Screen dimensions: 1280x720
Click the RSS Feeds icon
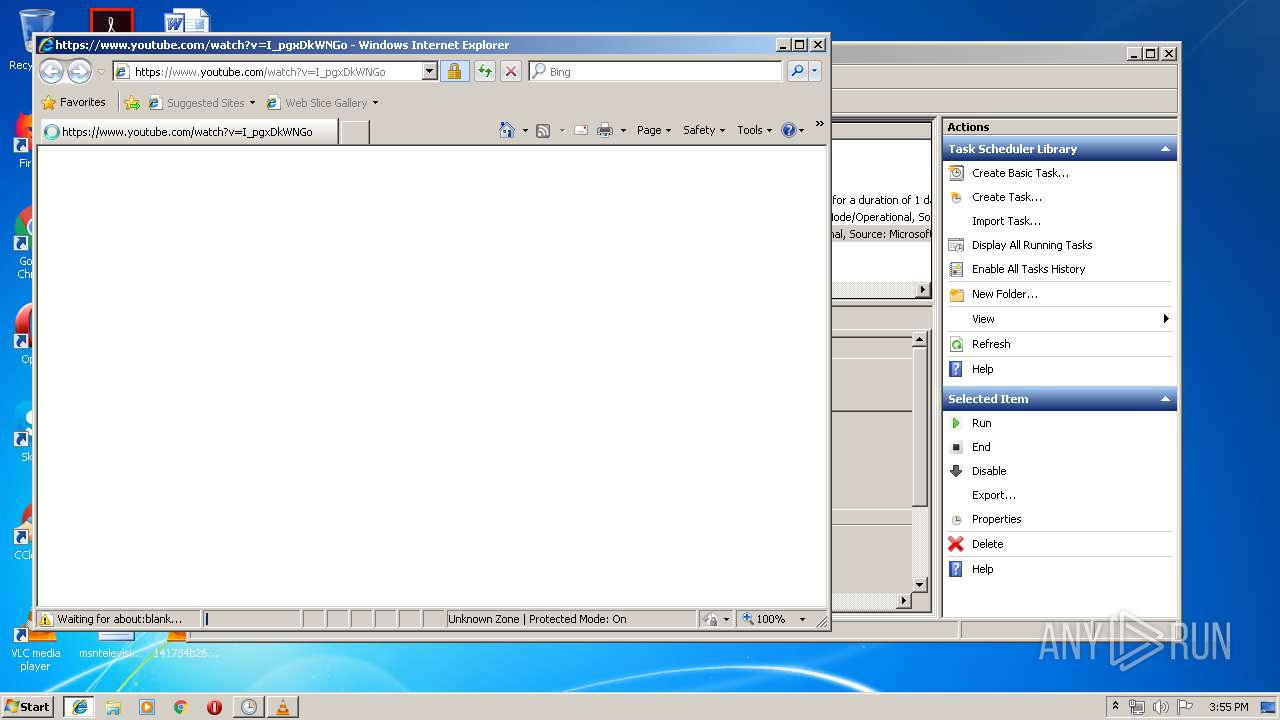pyautogui.click(x=543, y=130)
